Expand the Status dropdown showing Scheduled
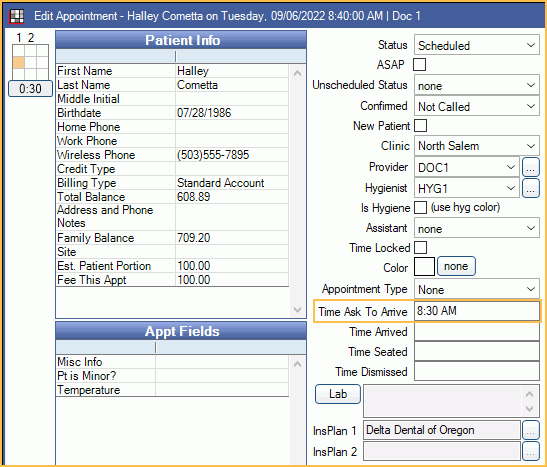Viewport: 547px width, 467px height. tap(477, 45)
